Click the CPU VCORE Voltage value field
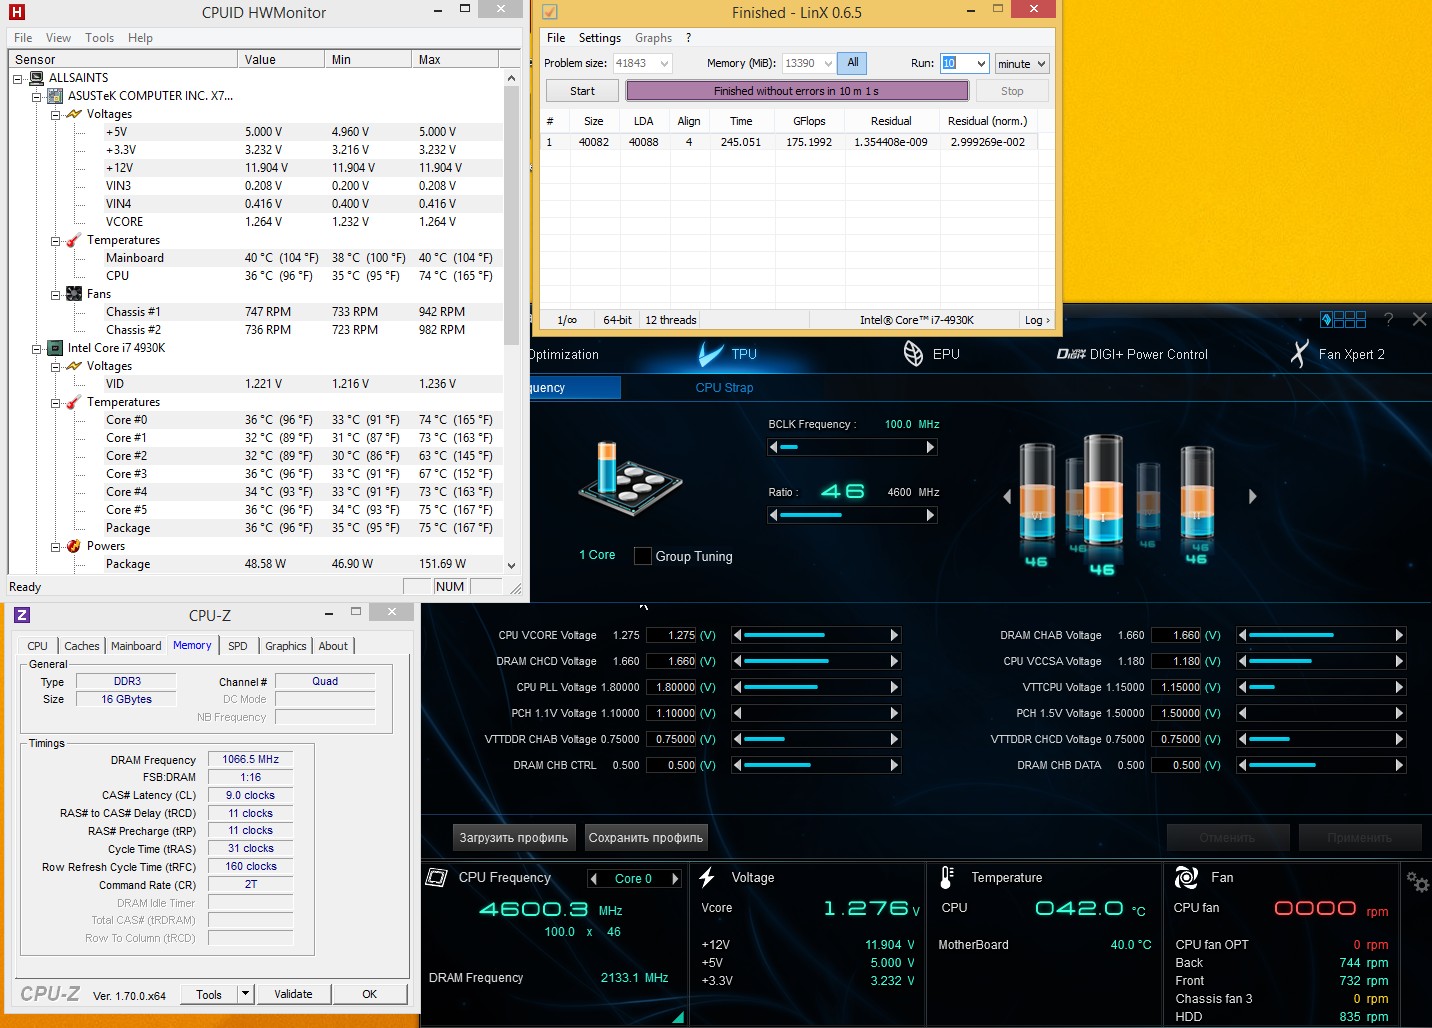Screen dimensions: 1432x1028 tap(671, 635)
